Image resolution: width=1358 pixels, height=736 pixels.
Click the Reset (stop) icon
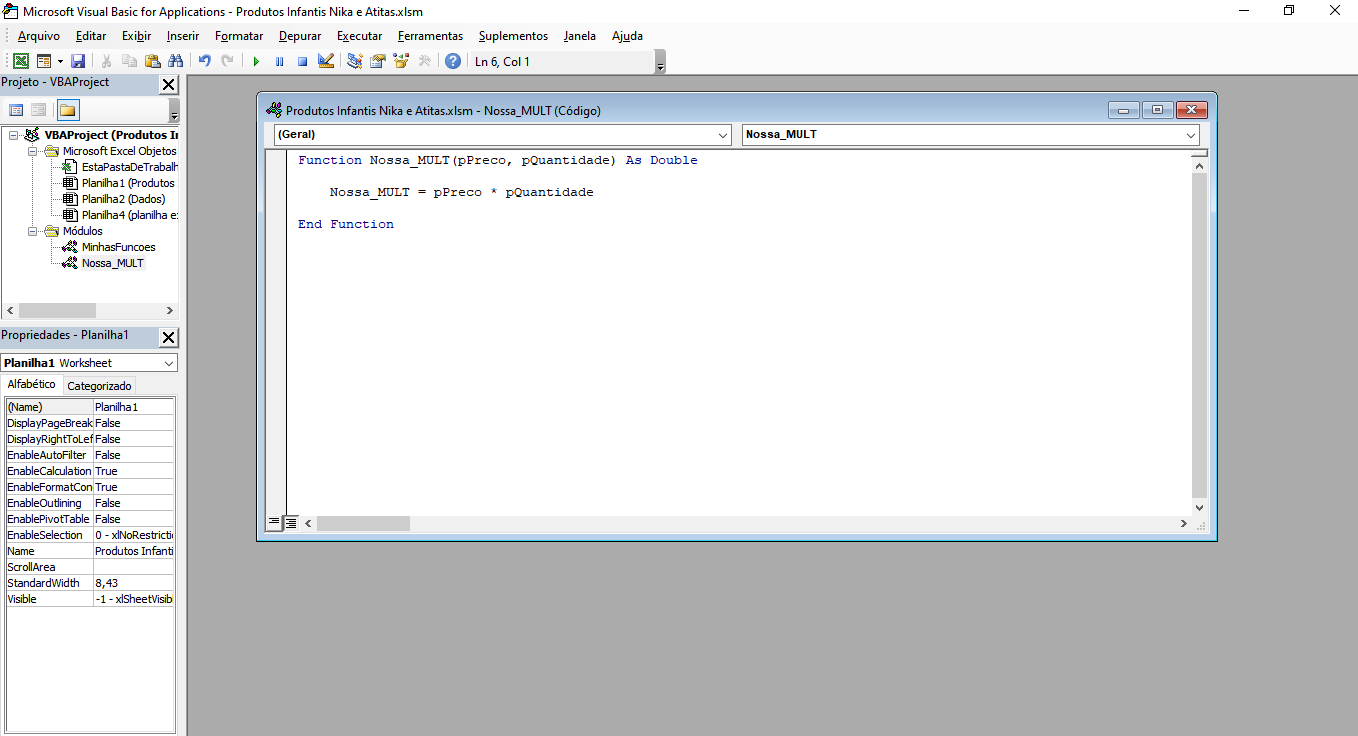(302, 61)
